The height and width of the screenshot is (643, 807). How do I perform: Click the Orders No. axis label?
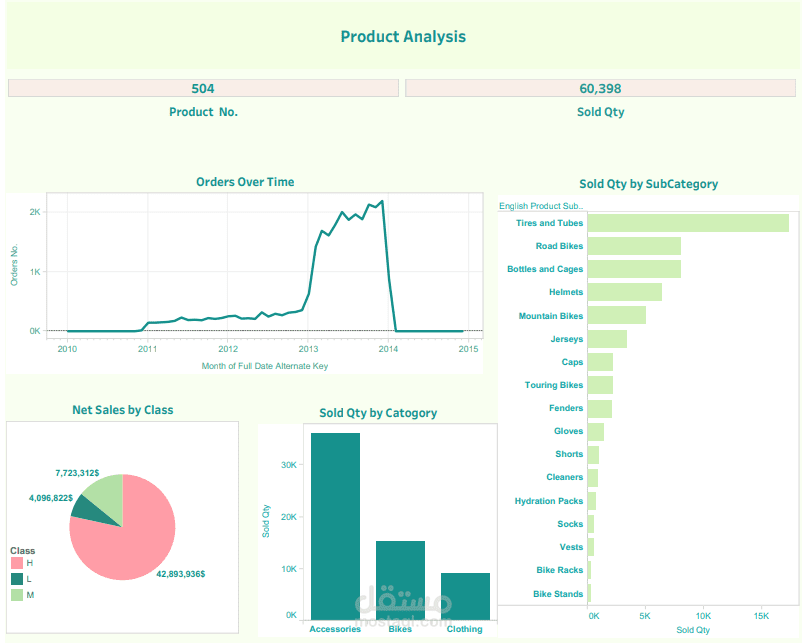14,265
